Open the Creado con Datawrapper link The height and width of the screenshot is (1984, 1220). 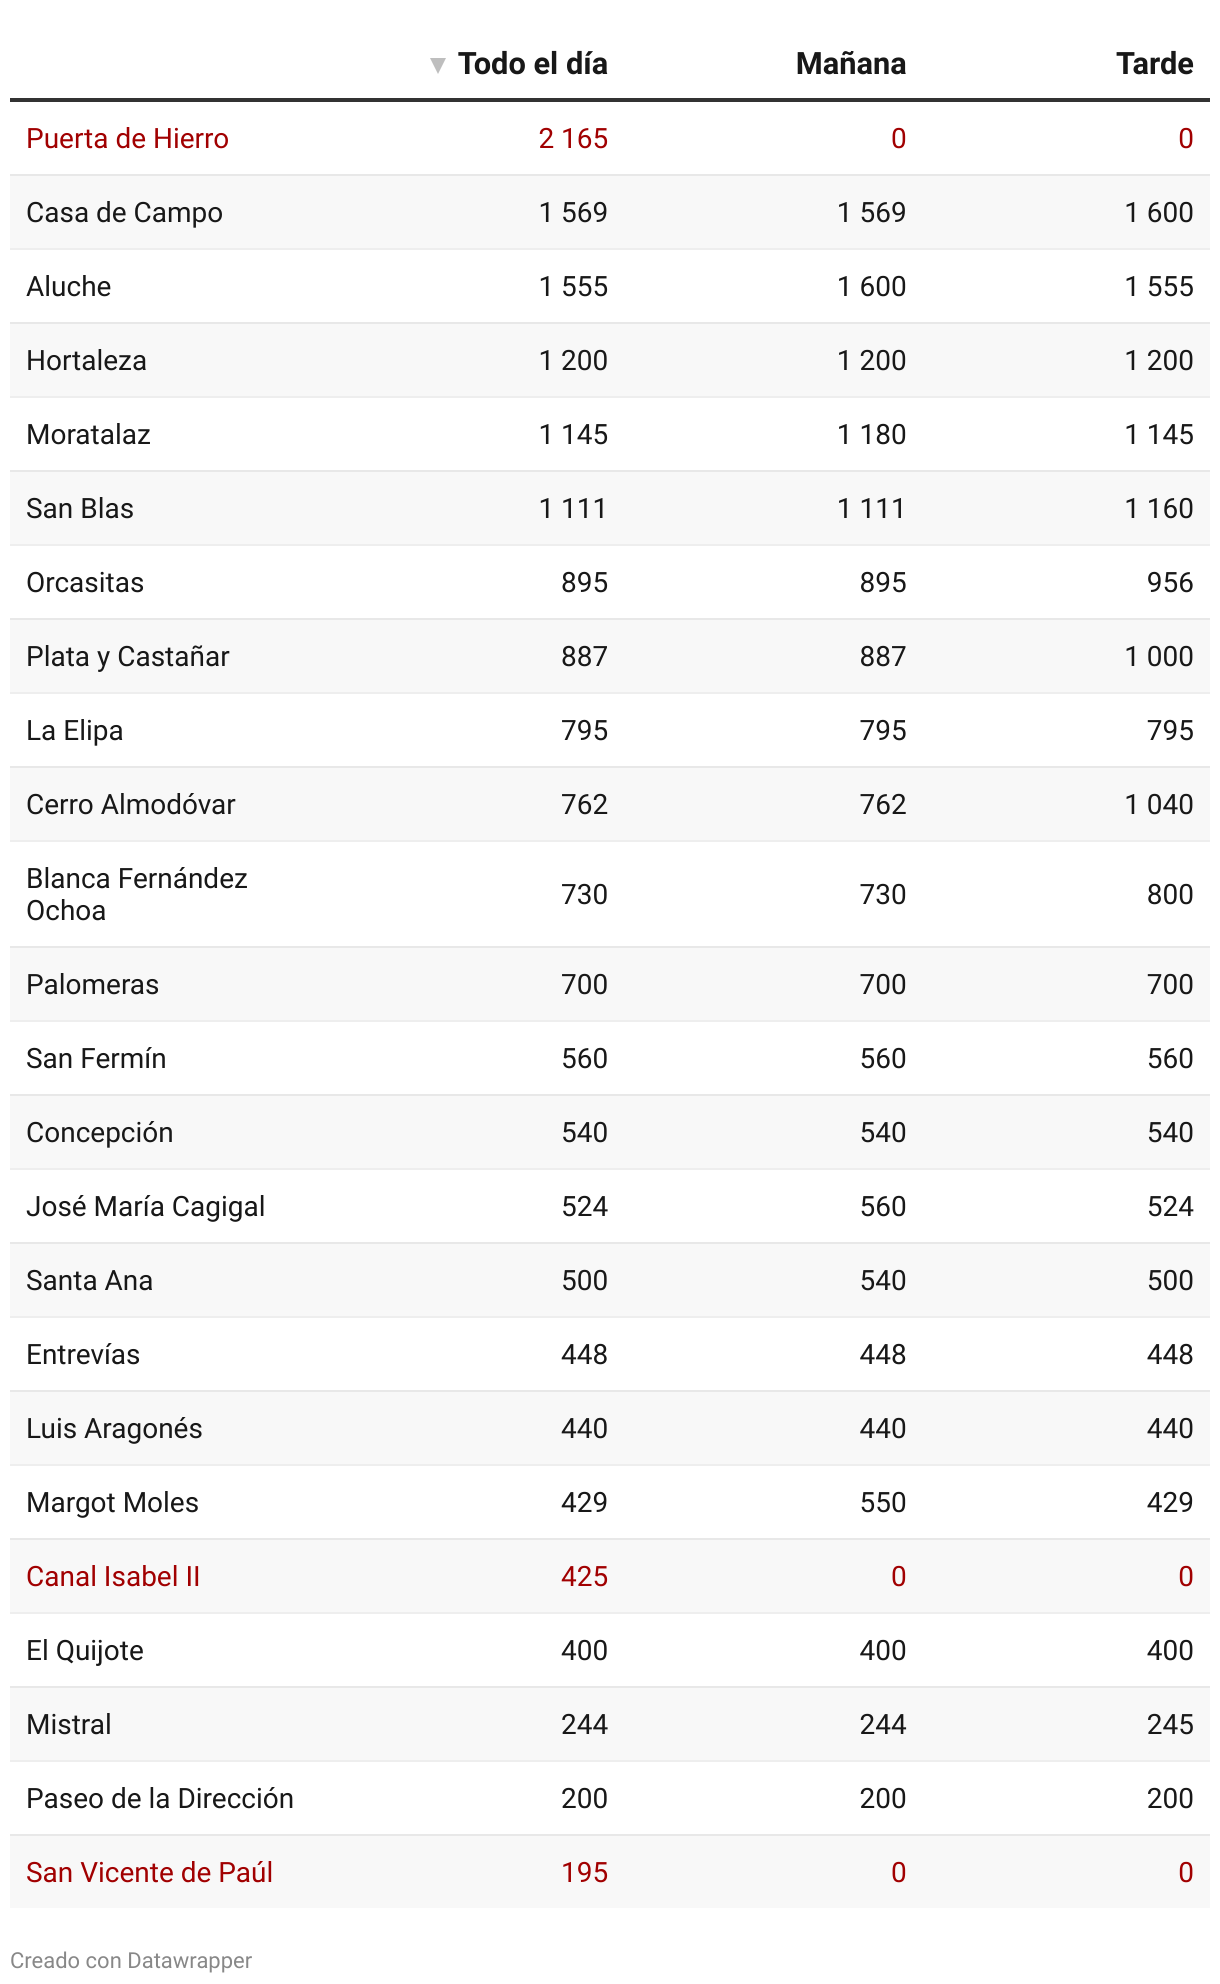point(131,1960)
